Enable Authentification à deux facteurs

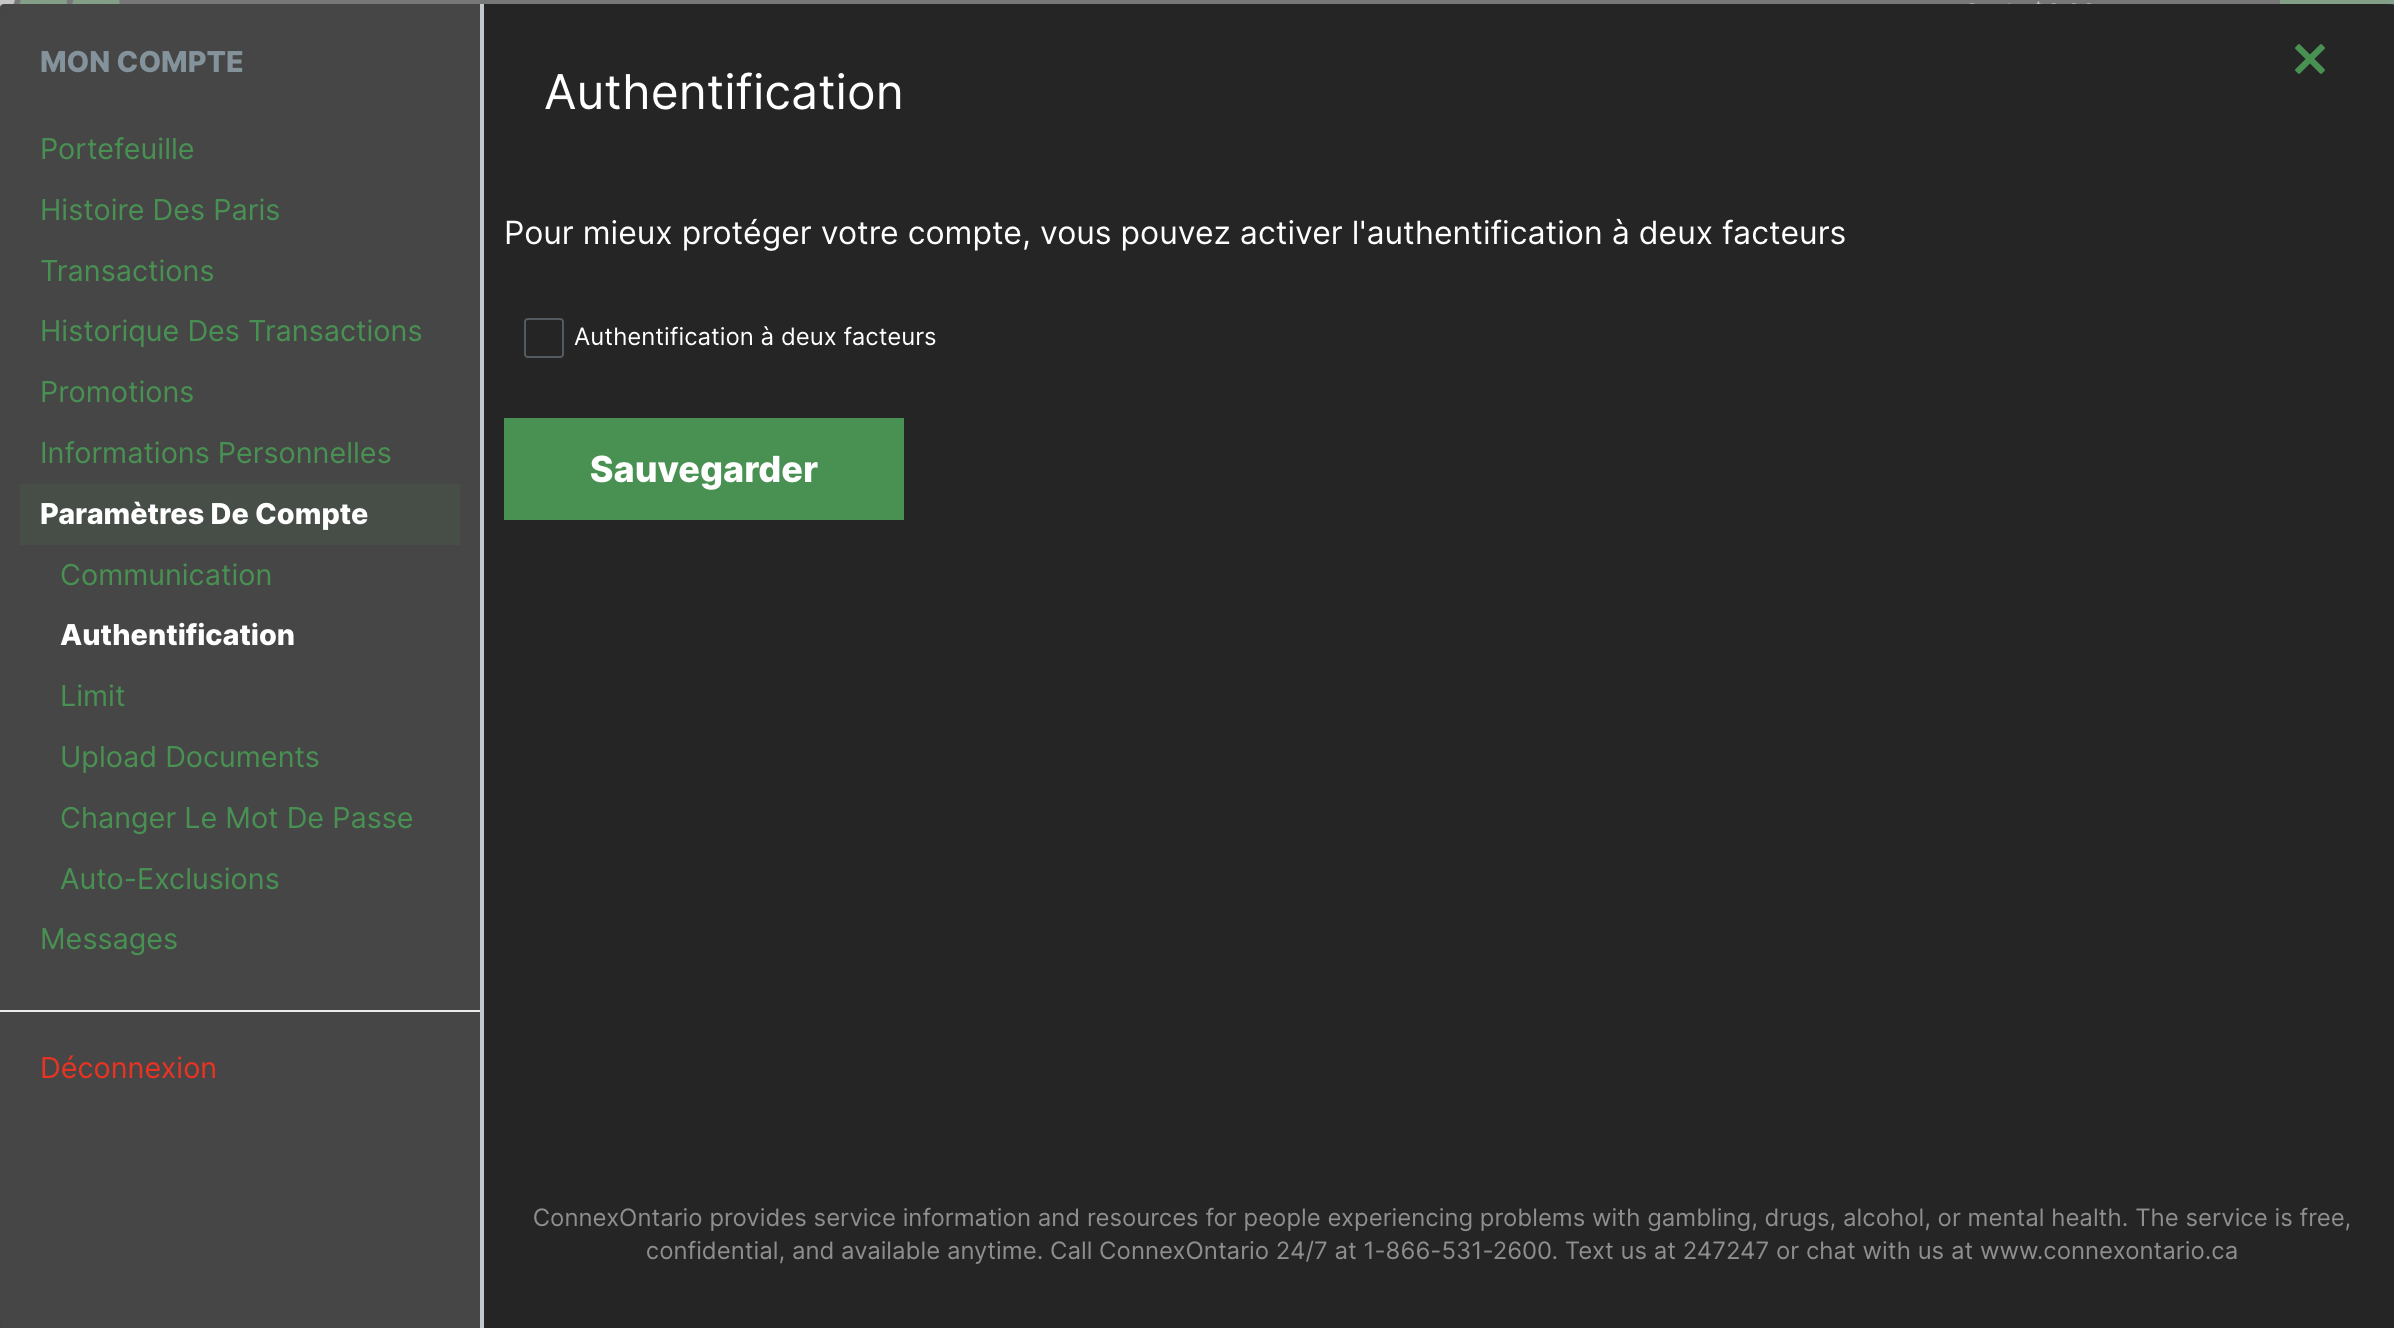[543, 338]
